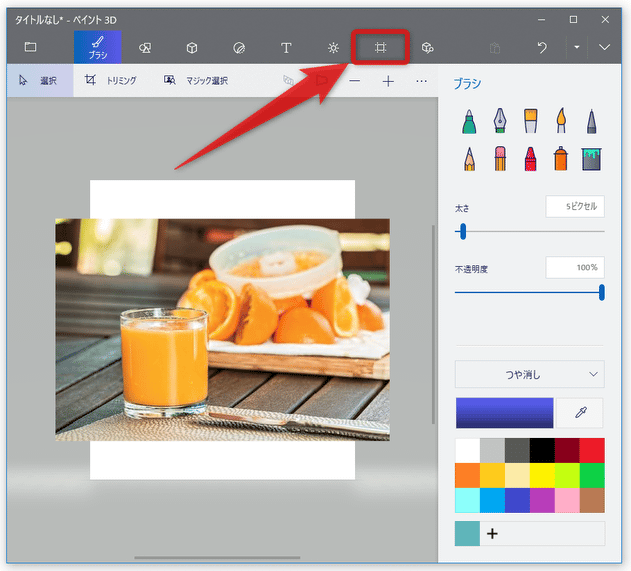Select the Canvas tool in top toolbar
The width and height of the screenshot is (631, 571).
coord(380,47)
